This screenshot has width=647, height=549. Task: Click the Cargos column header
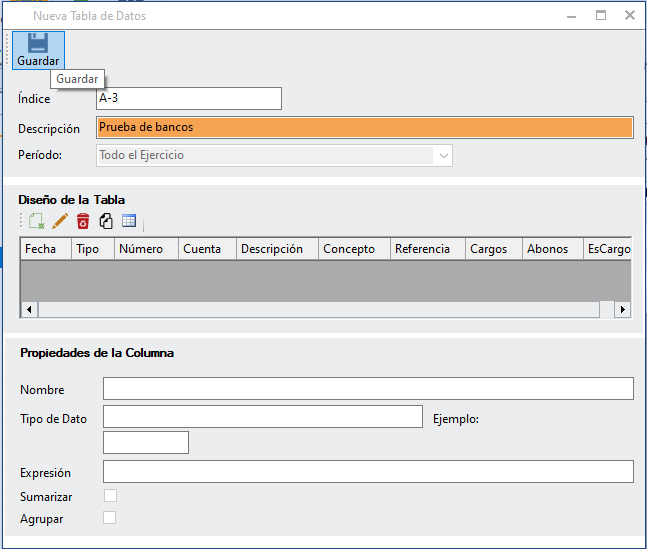pyautogui.click(x=494, y=249)
